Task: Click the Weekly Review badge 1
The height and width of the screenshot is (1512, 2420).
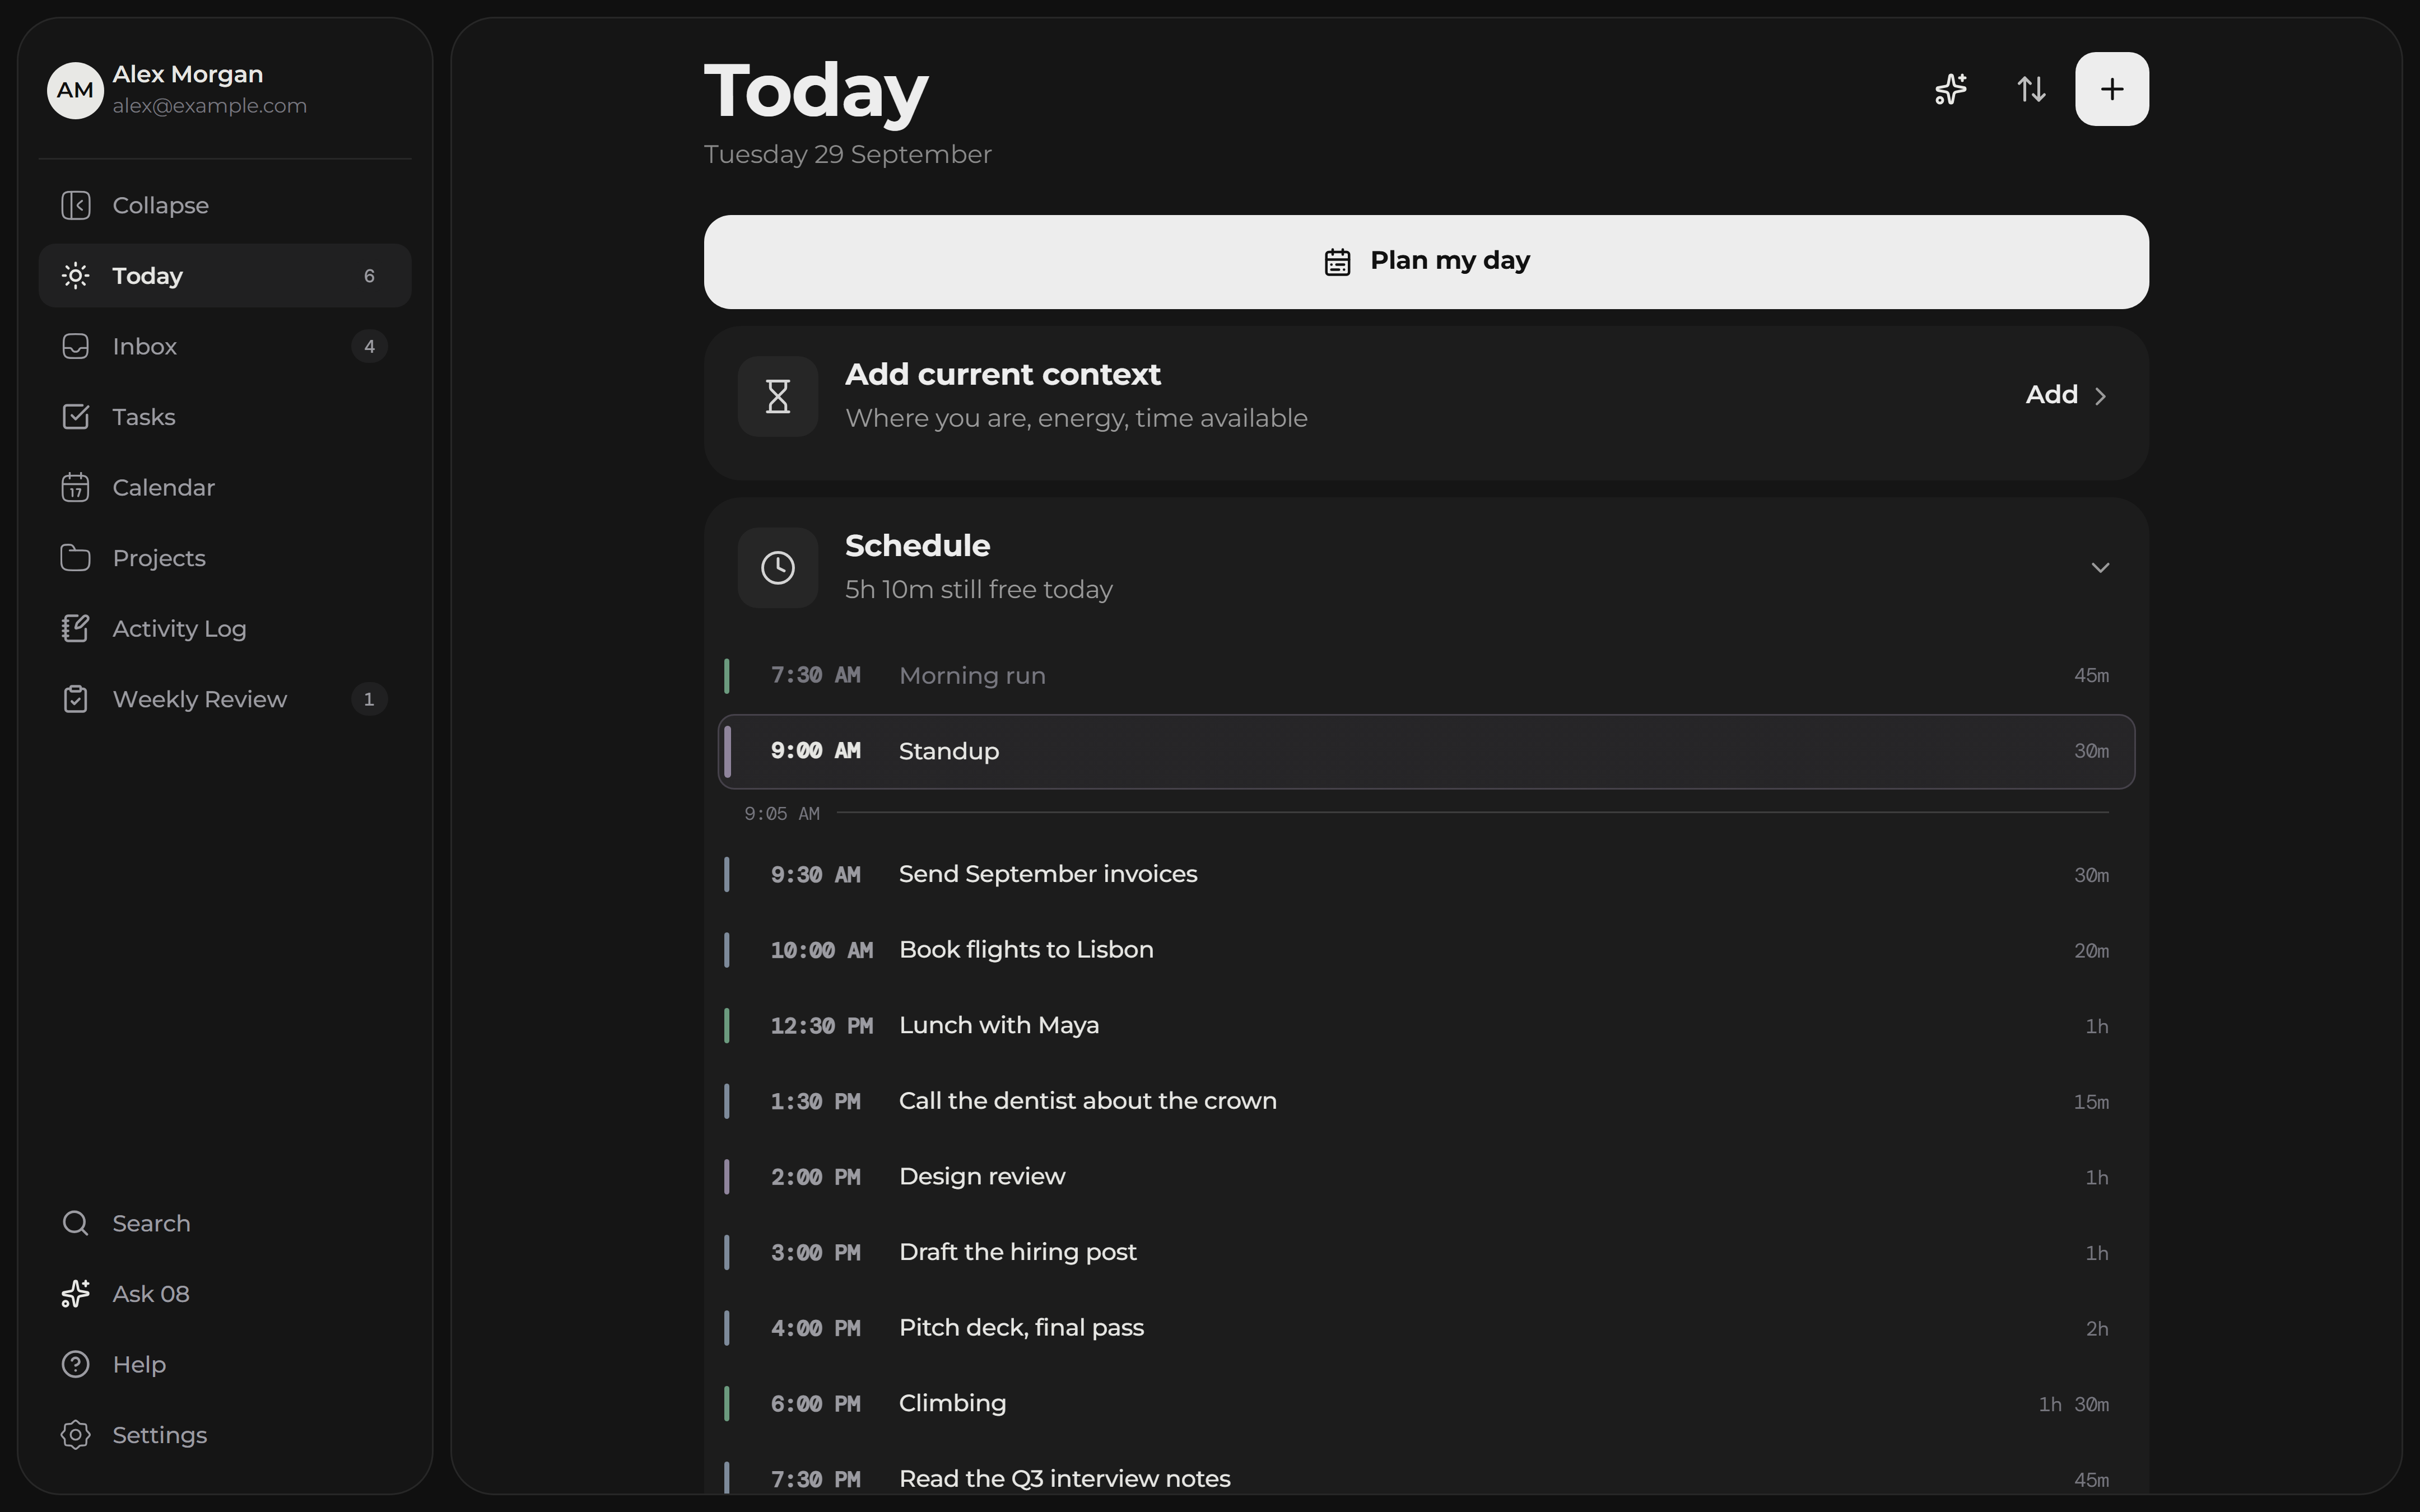Action: (x=369, y=699)
